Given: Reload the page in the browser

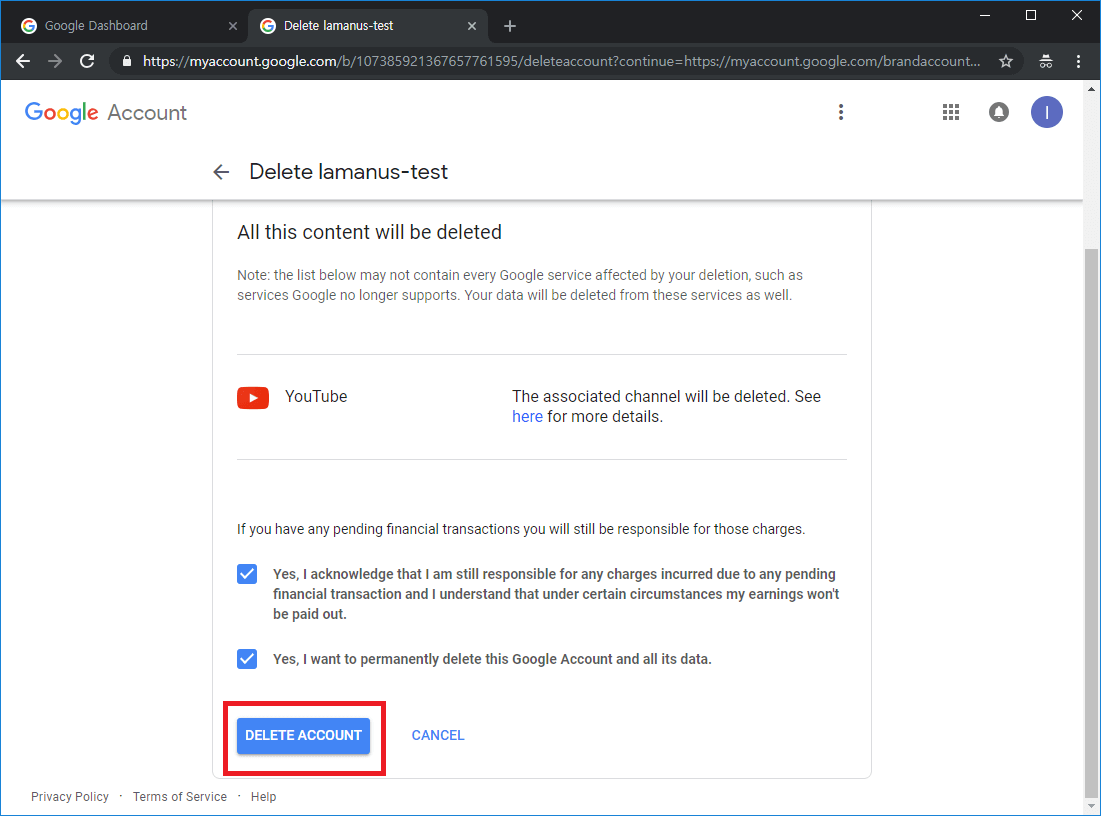Looking at the screenshot, I should click(x=87, y=61).
